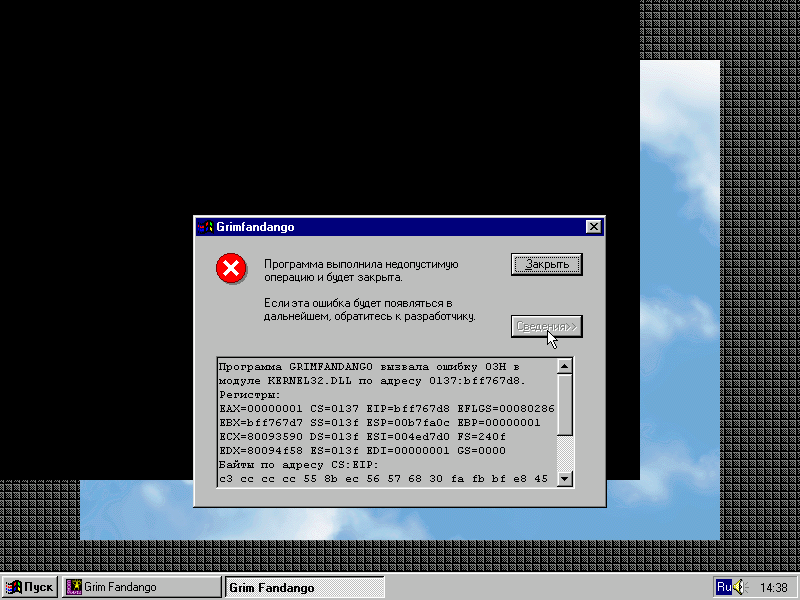Click the Ru keyboard language indicator

click(724, 587)
